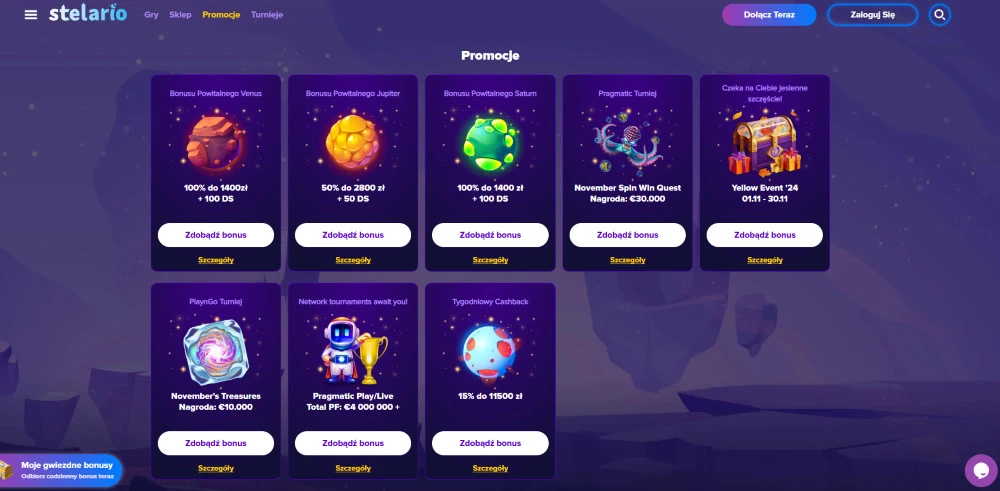Open the hamburger menu icon
This screenshot has width=1000, height=491.
click(x=31, y=15)
